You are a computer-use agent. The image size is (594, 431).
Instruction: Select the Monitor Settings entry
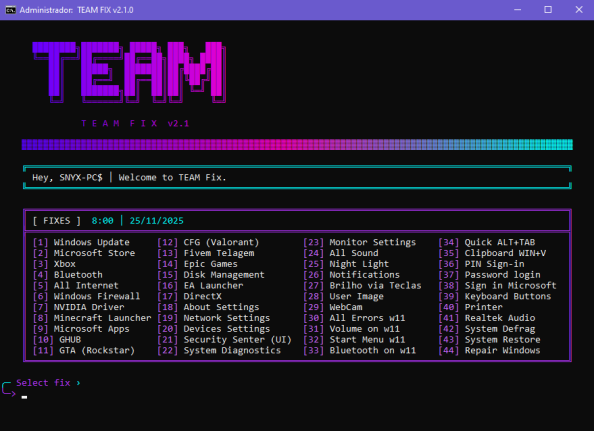[x=360, y=242]
